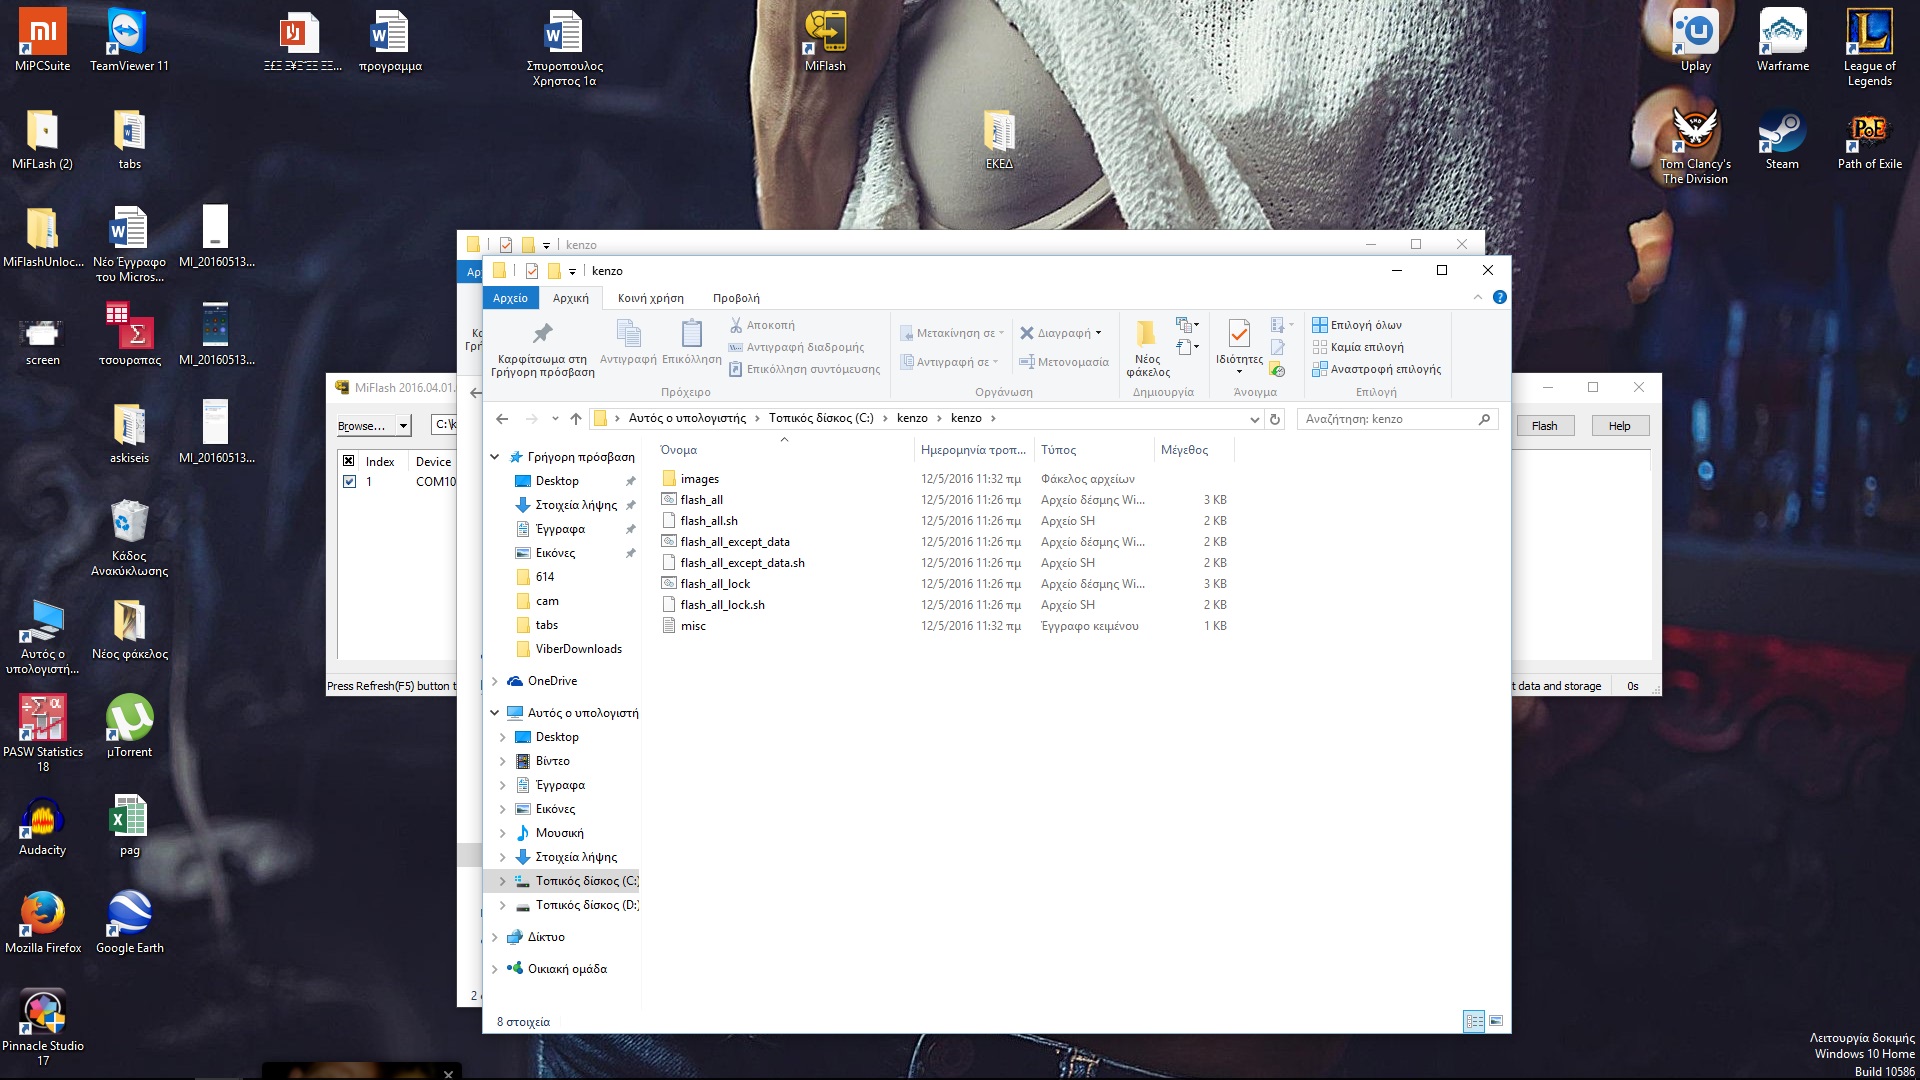Click the Help button in MiFlash
This screenshot has width=1920, height=1080.
tap(1619, 426)
